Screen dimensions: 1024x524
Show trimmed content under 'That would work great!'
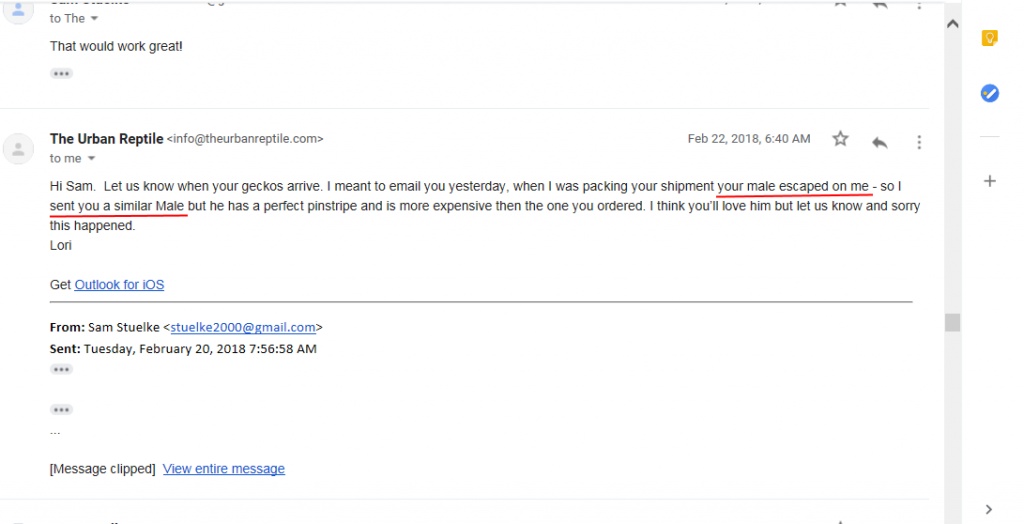[61, 73]
